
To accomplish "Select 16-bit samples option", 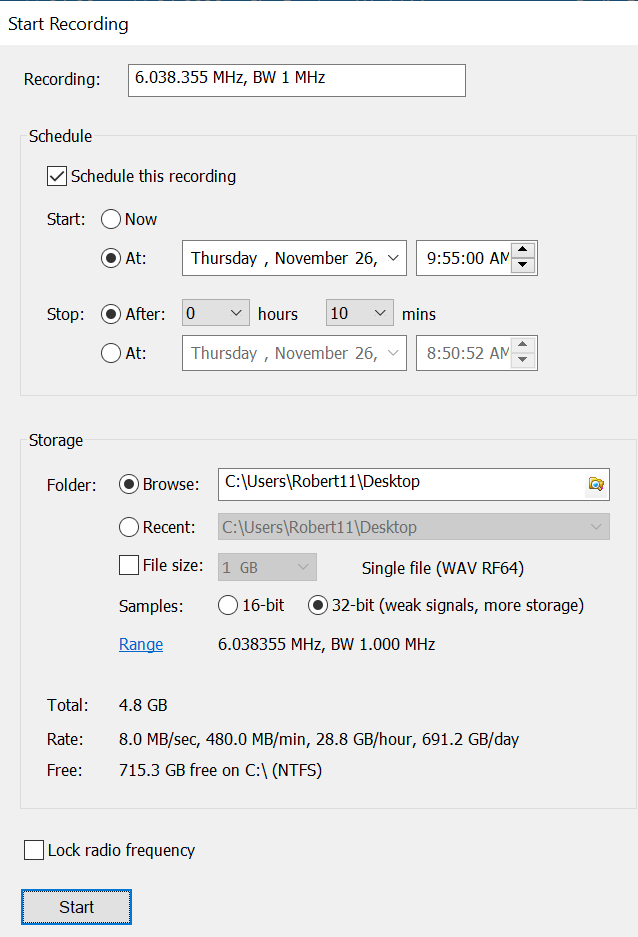I will point(227,605).
